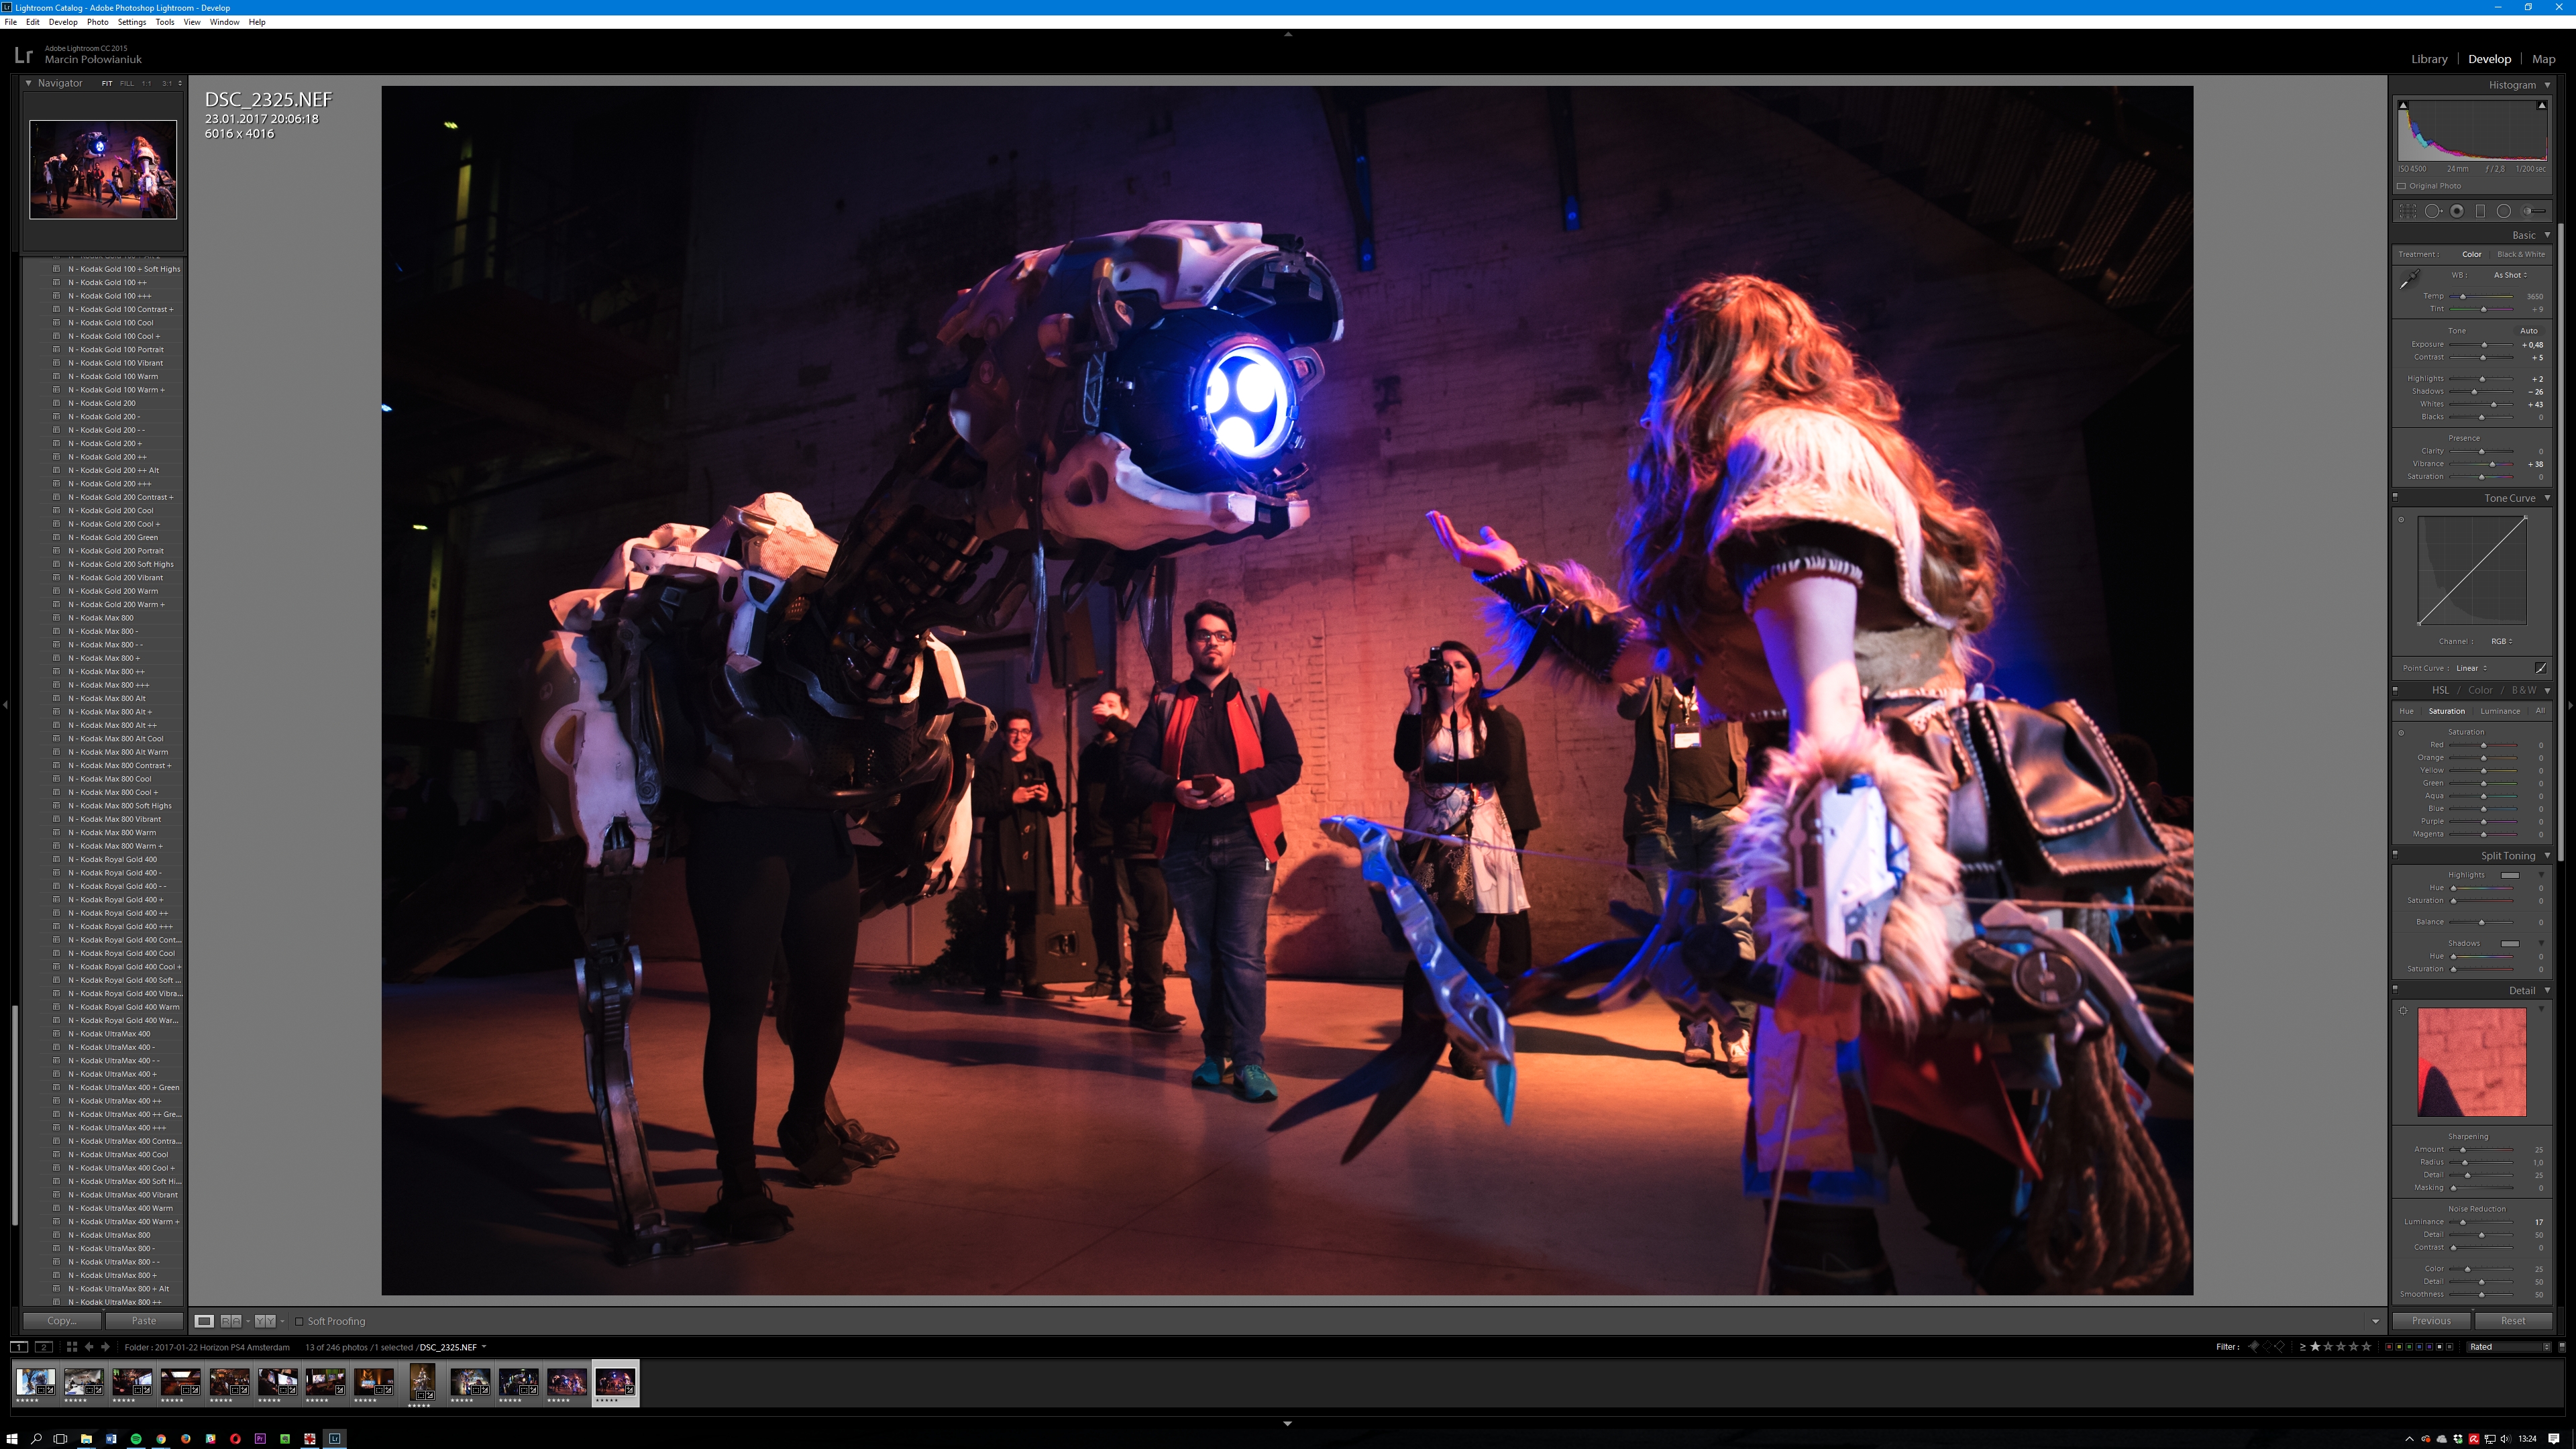Image resolution: width=2576 pixels, height=1449 pixels.
Task: Click the edit Point Curve icon
Action: pos(2541,668)
